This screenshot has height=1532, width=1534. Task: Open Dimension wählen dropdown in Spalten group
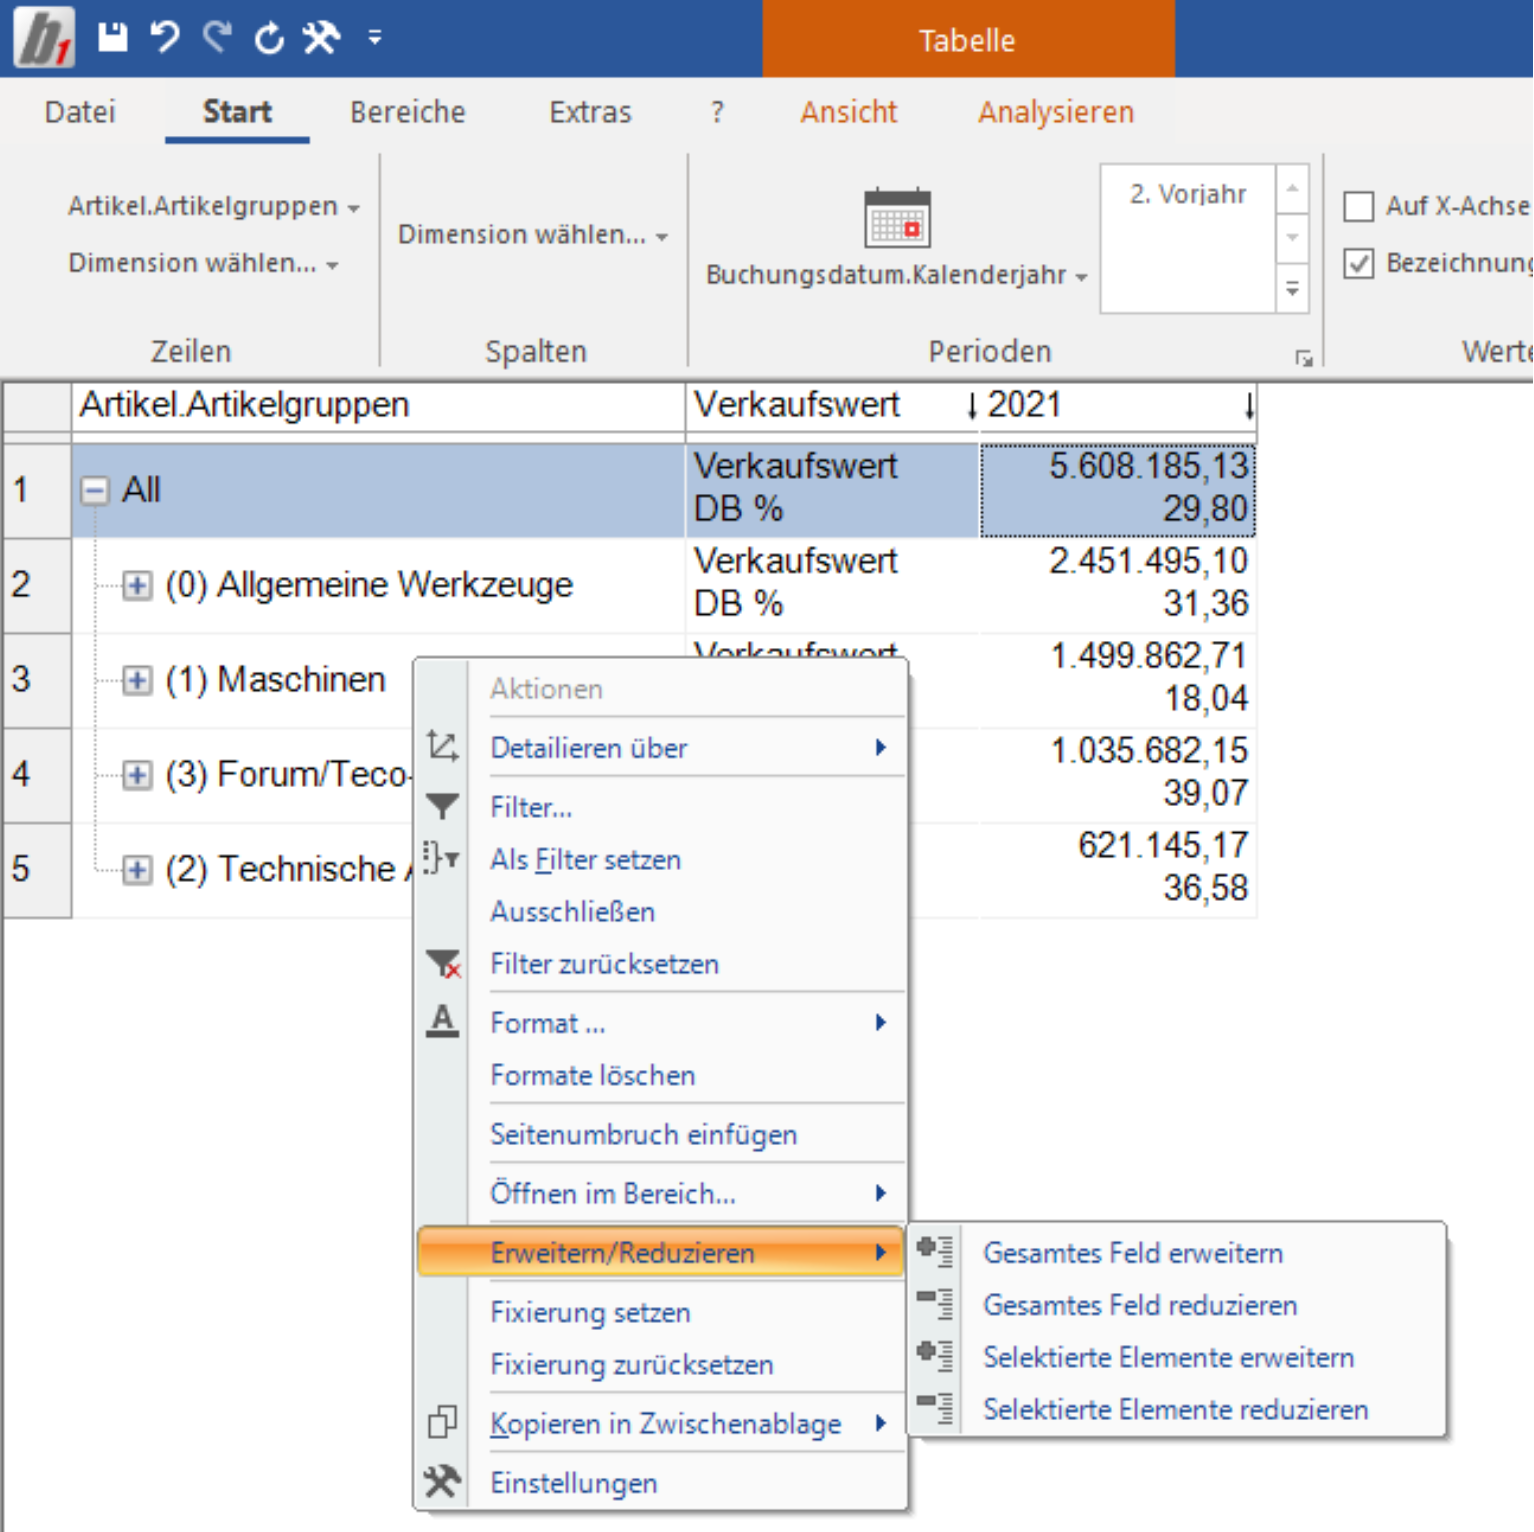point(533,234)
